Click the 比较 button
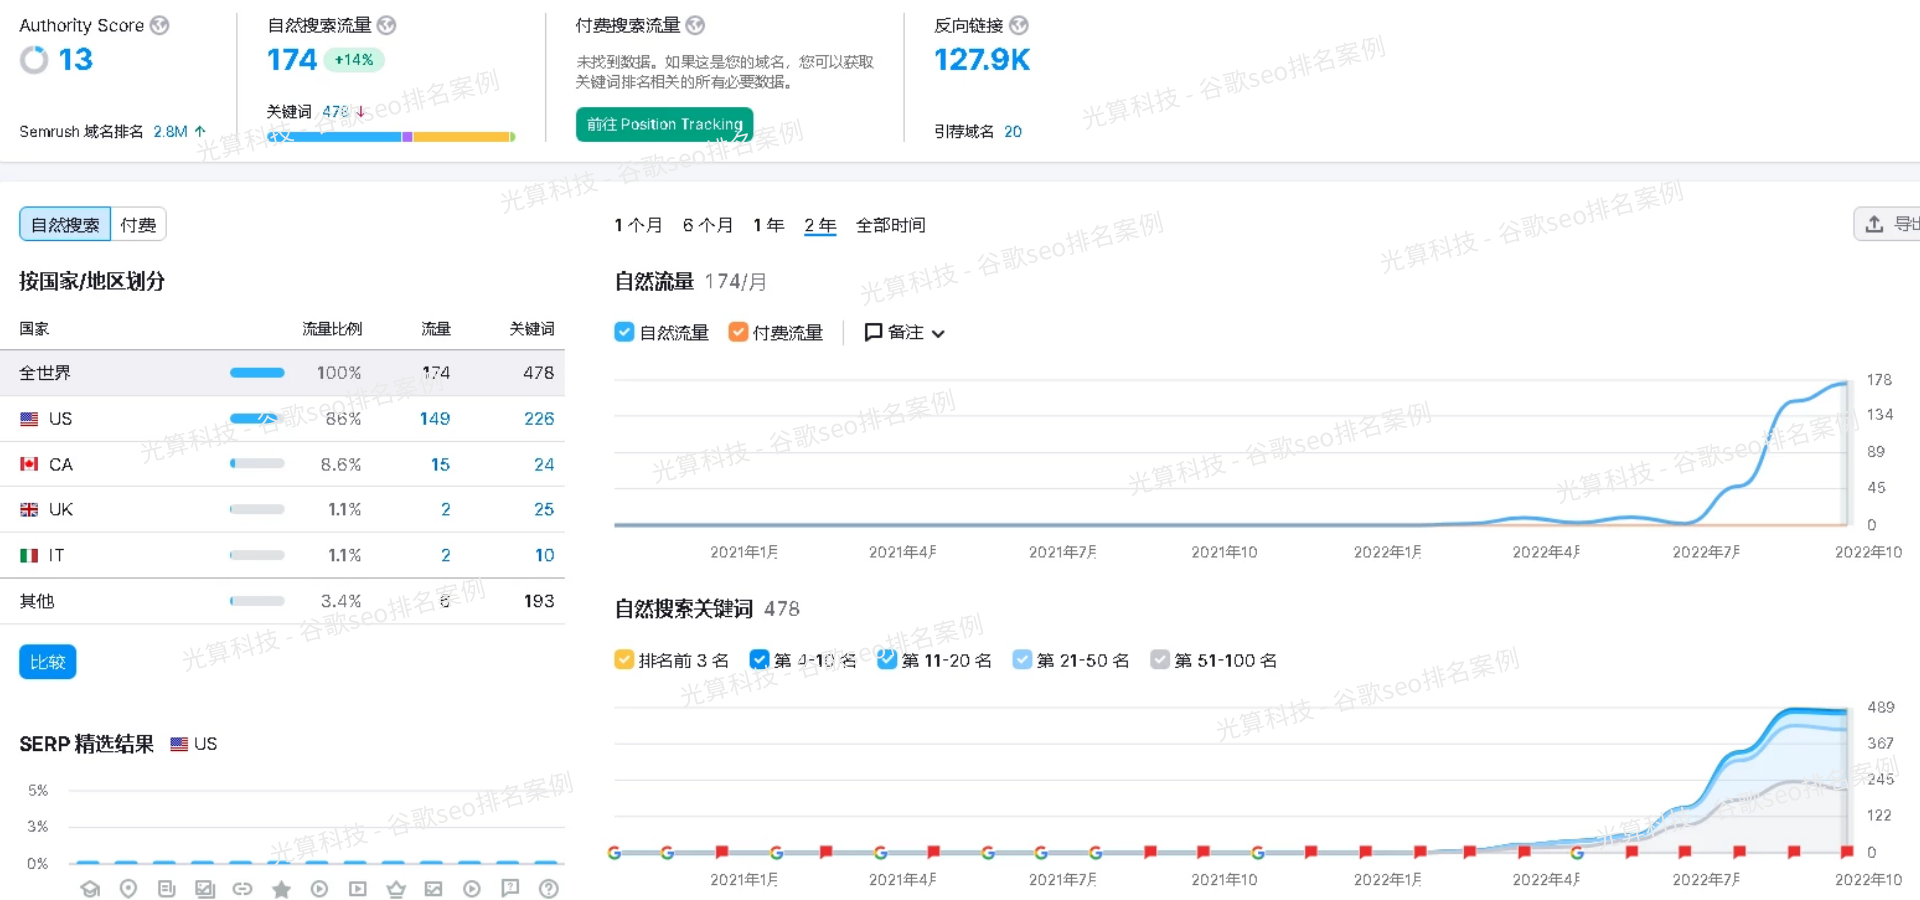The width and height of the screenshot is (1920, 900). [48, 662]
